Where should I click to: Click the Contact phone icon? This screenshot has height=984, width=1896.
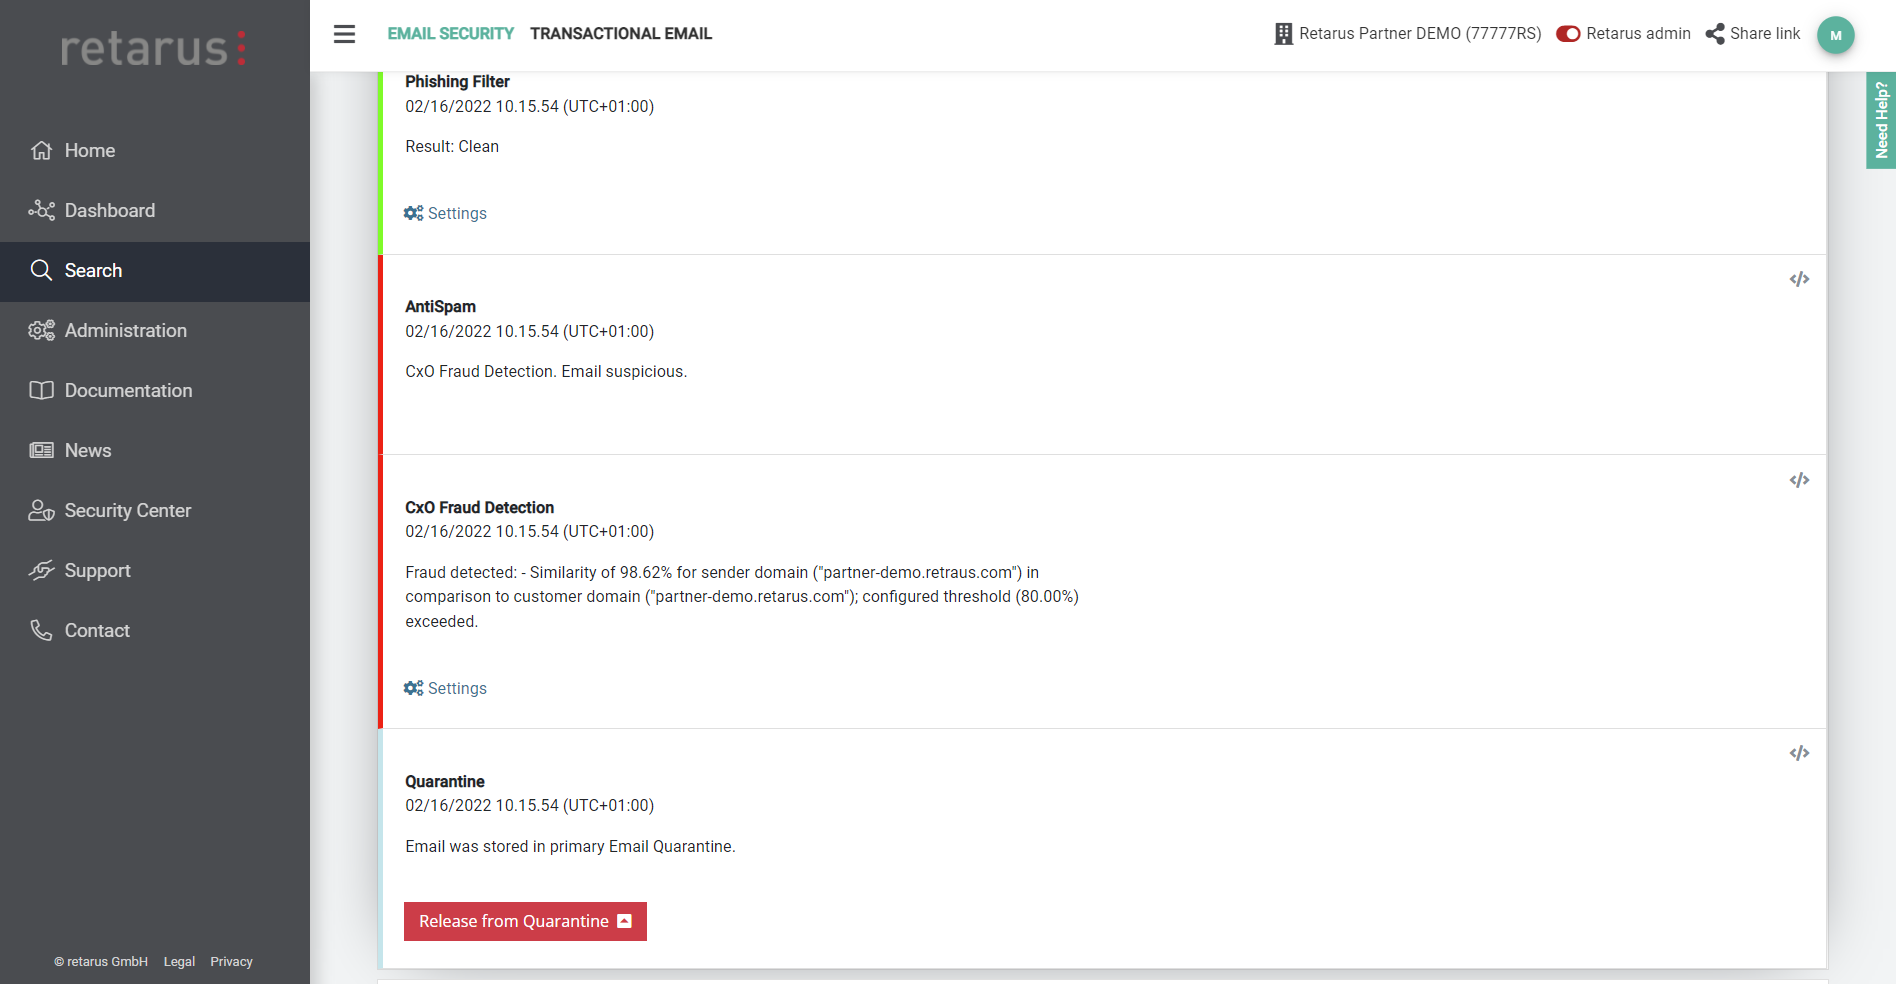(41, 630)
